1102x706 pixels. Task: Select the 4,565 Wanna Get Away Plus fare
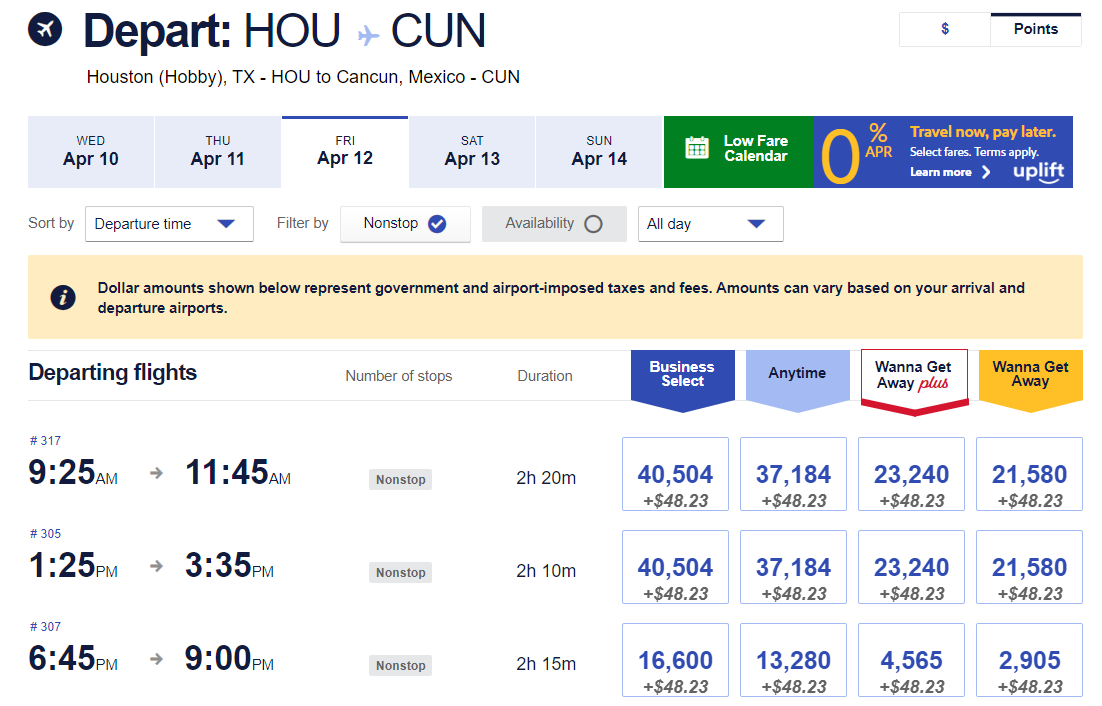(911, 659)
